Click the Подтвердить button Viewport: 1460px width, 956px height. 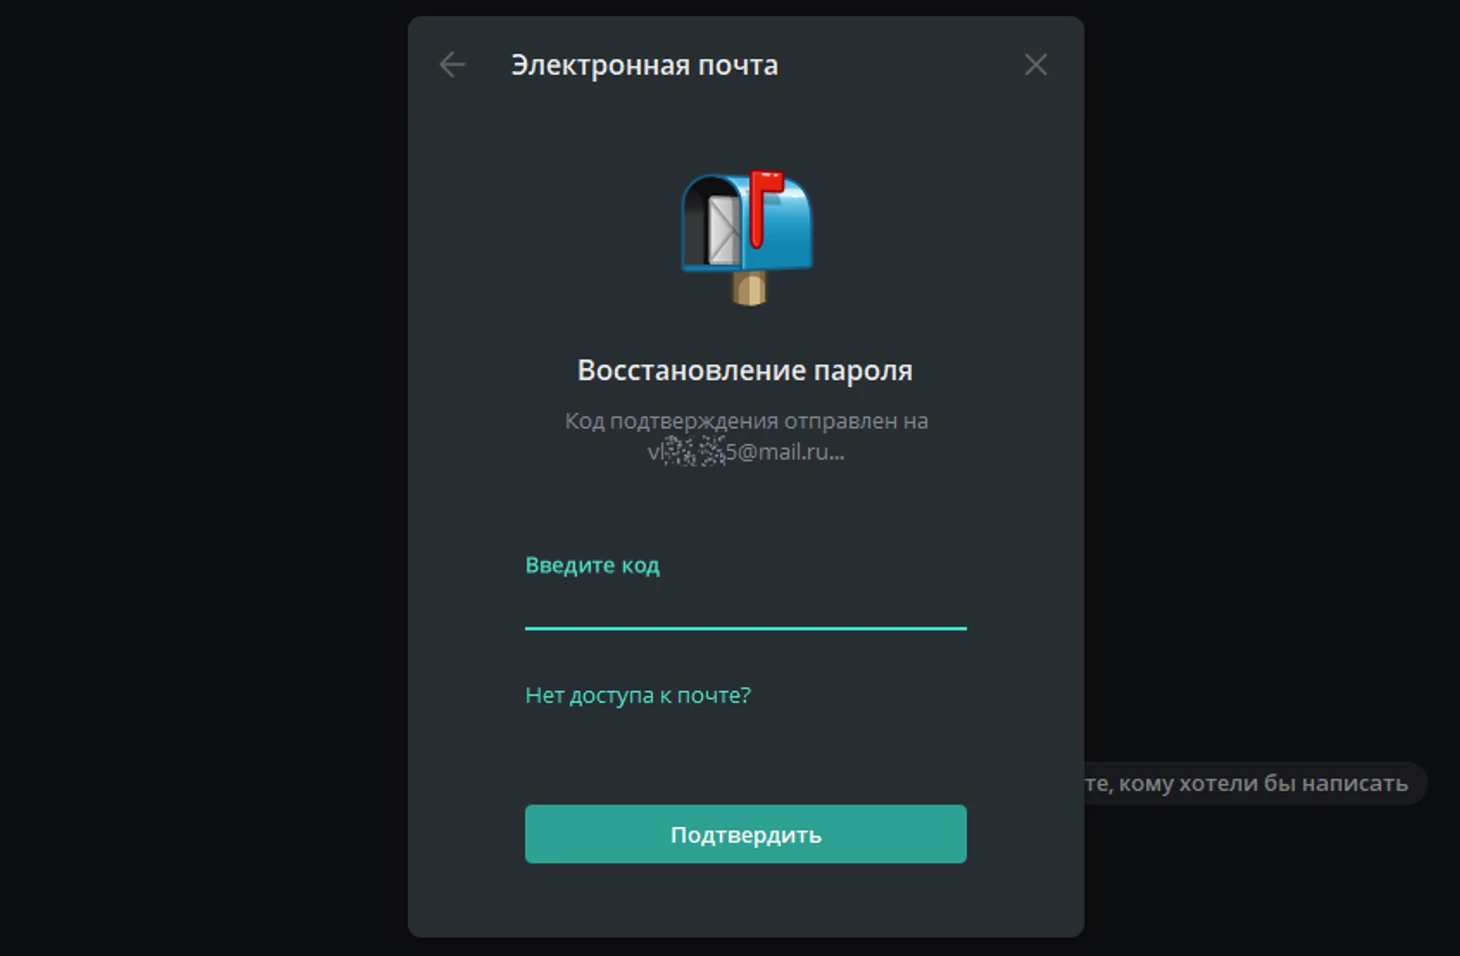pos(746,834)
